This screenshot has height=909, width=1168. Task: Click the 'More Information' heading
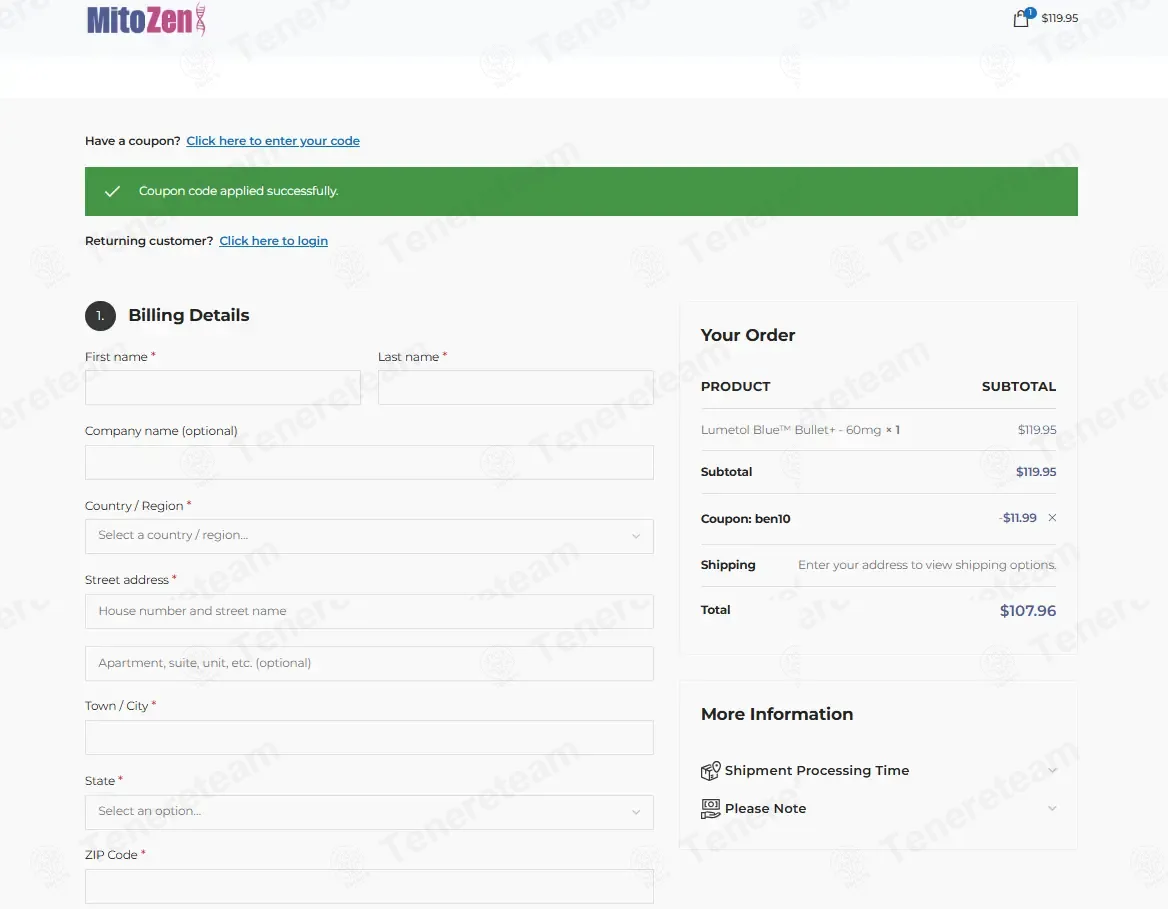pos(777,714)
